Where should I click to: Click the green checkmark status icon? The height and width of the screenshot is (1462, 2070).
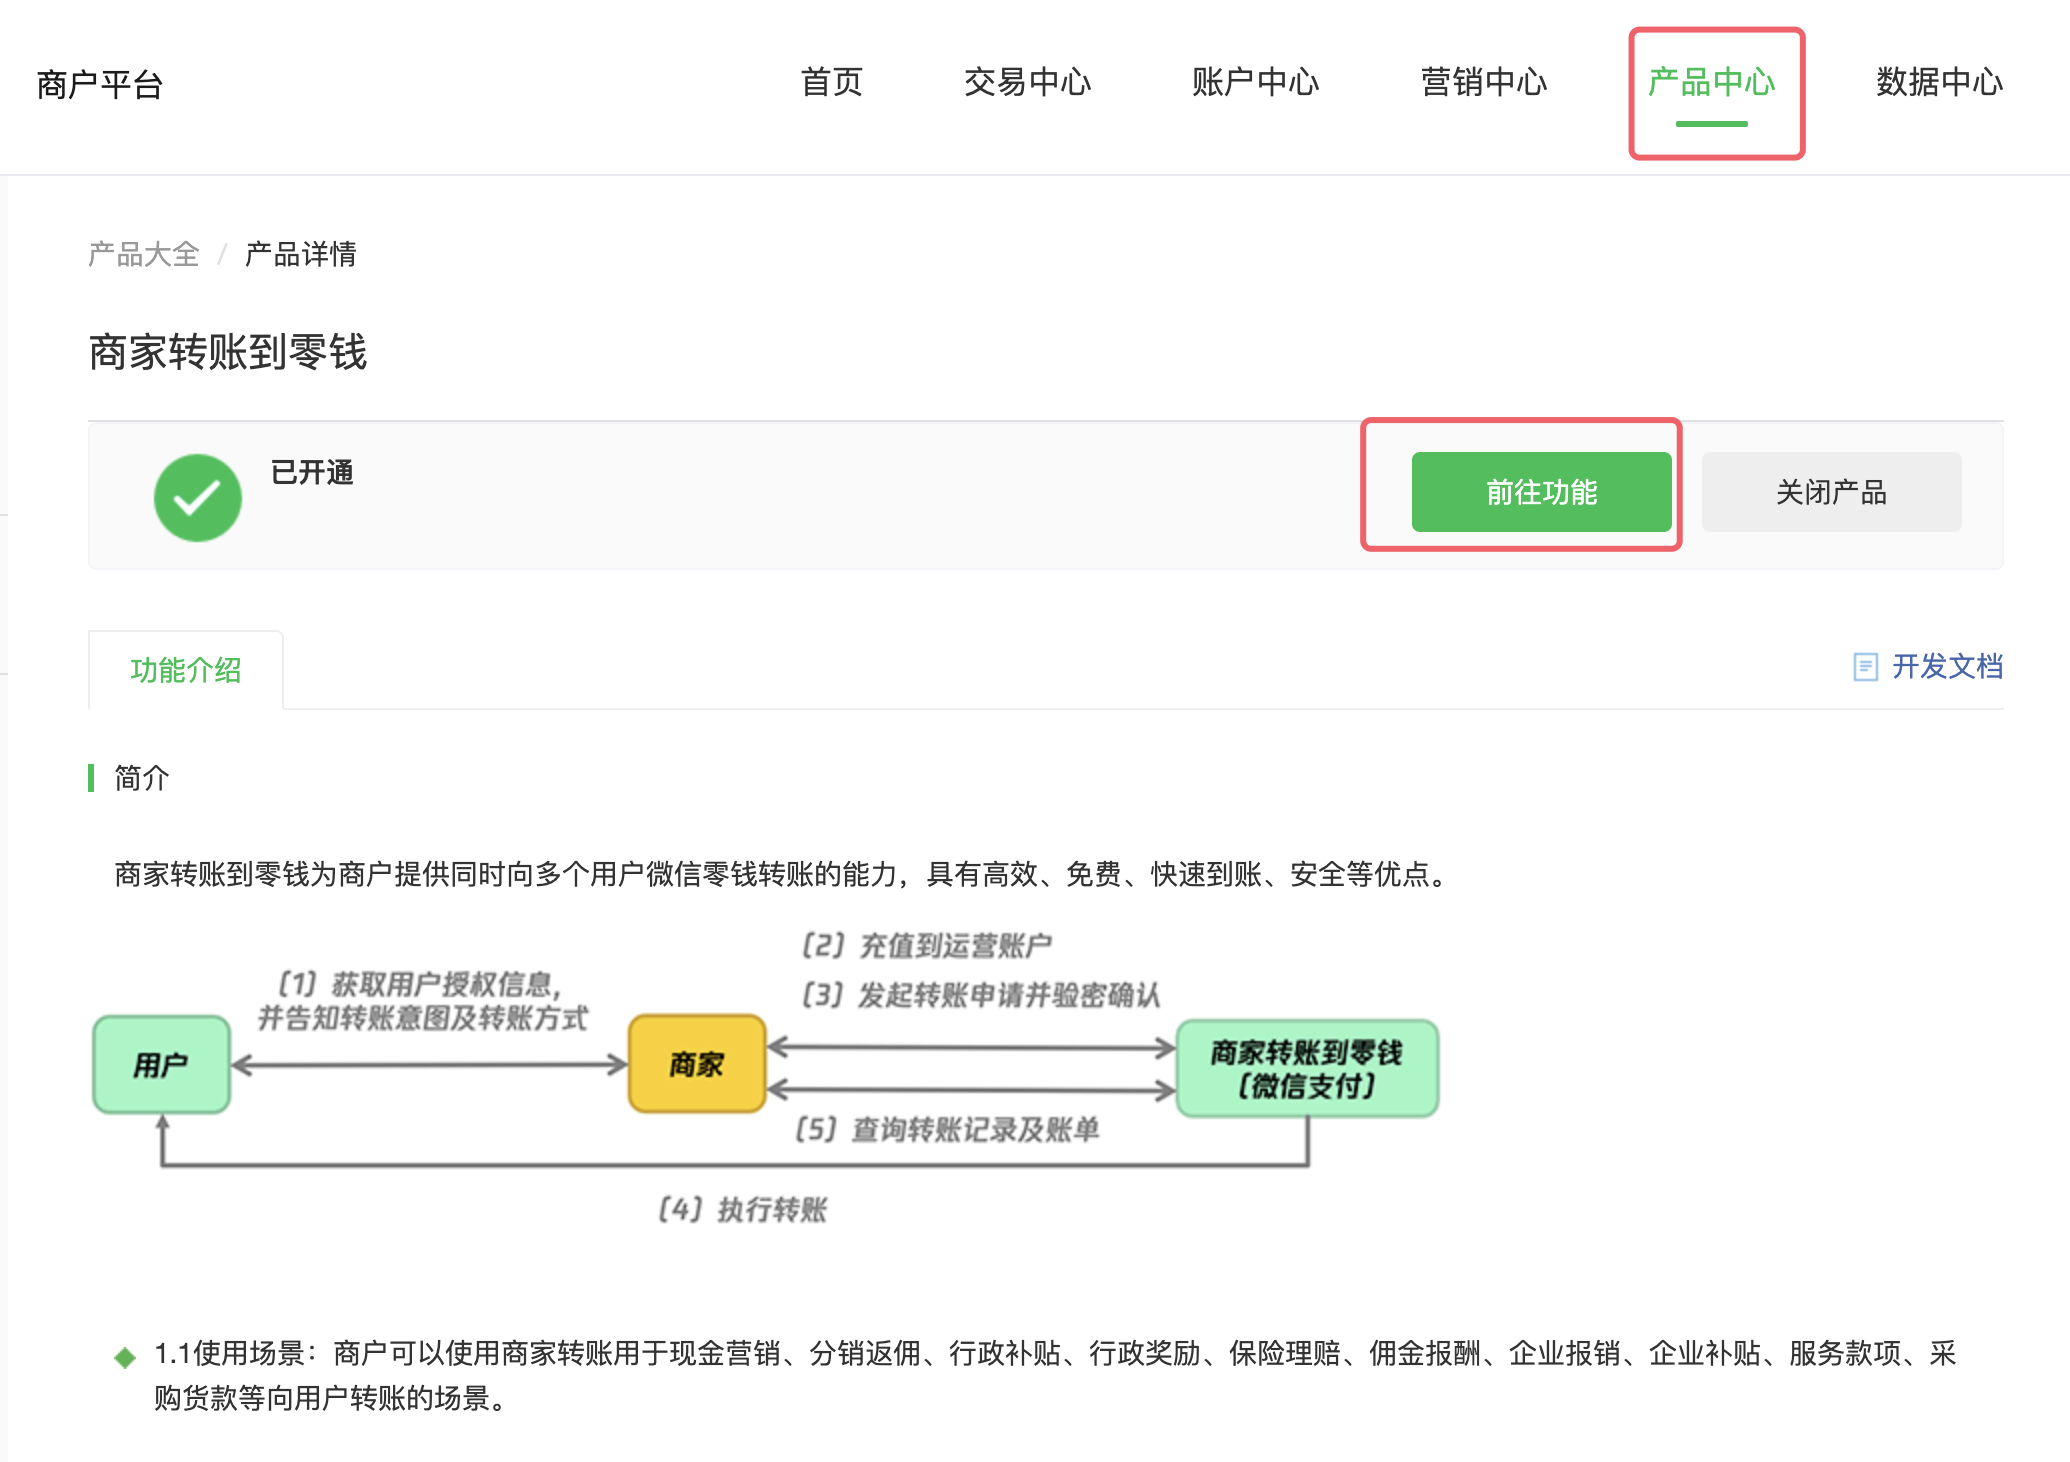pyautogui.click(x=197, y=497)
